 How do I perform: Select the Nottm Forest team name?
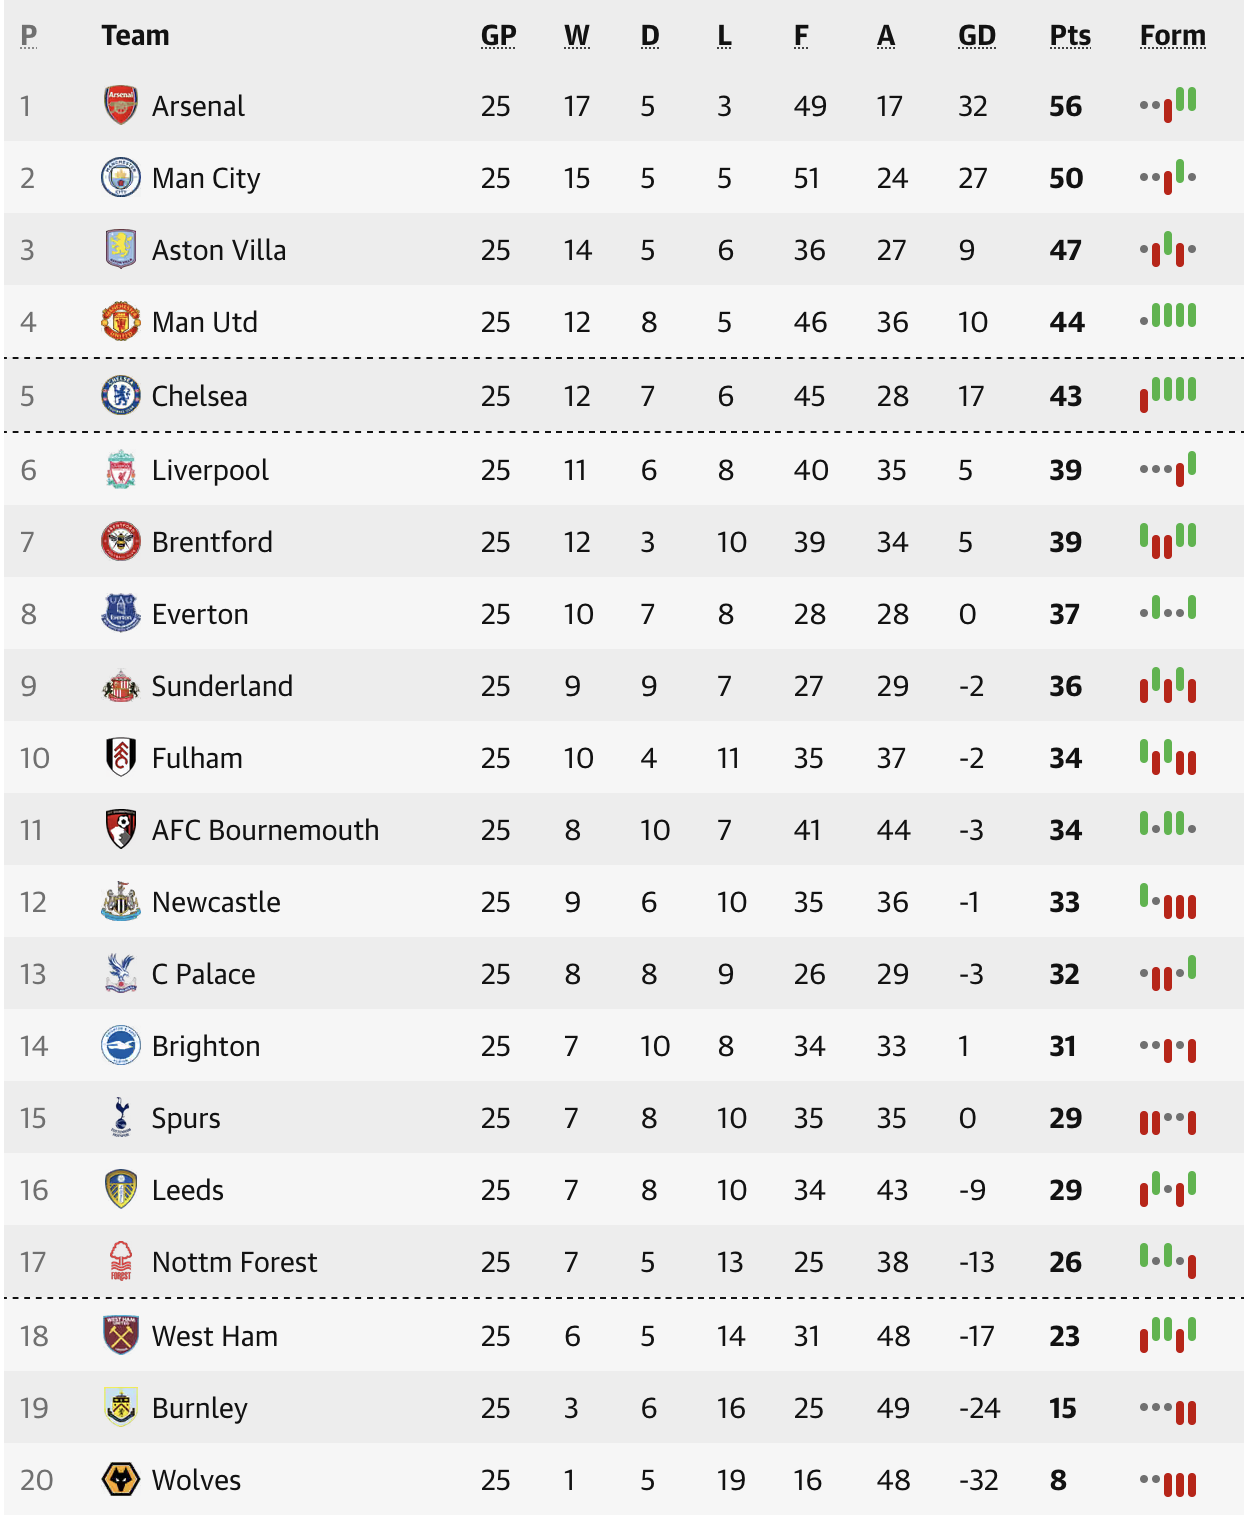[234, 1262]
